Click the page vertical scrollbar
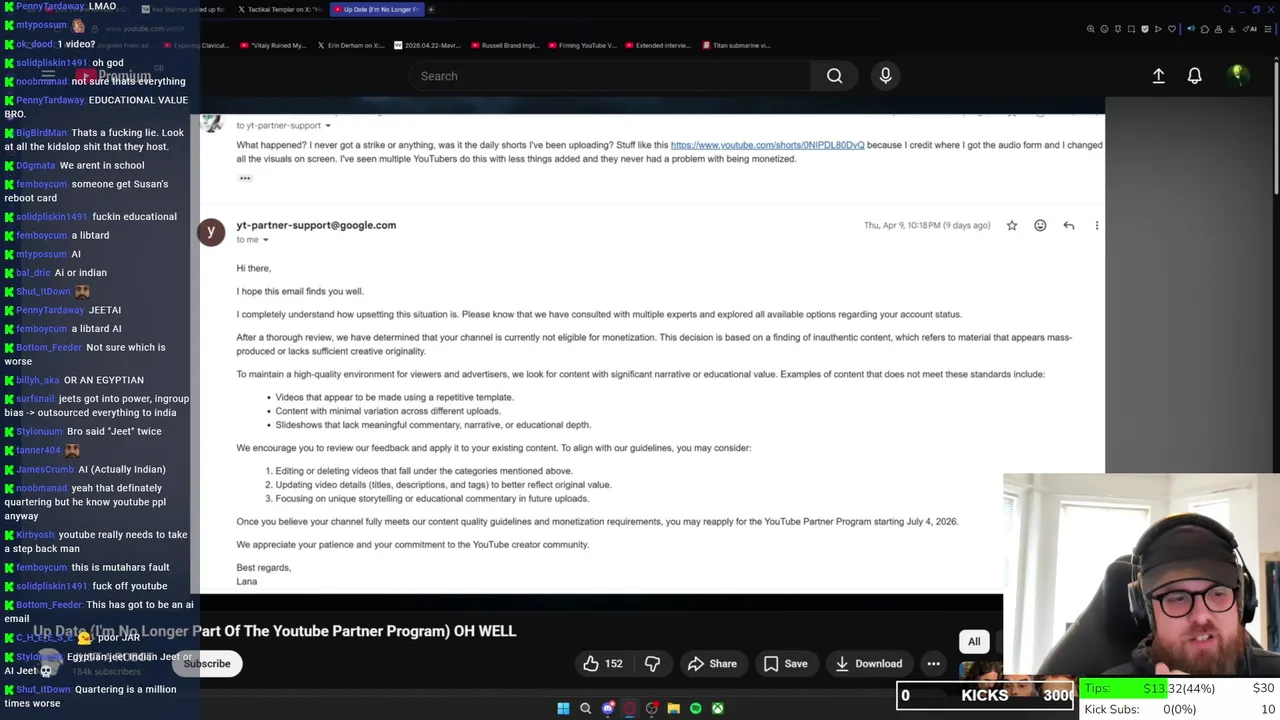 [1274, 130]
